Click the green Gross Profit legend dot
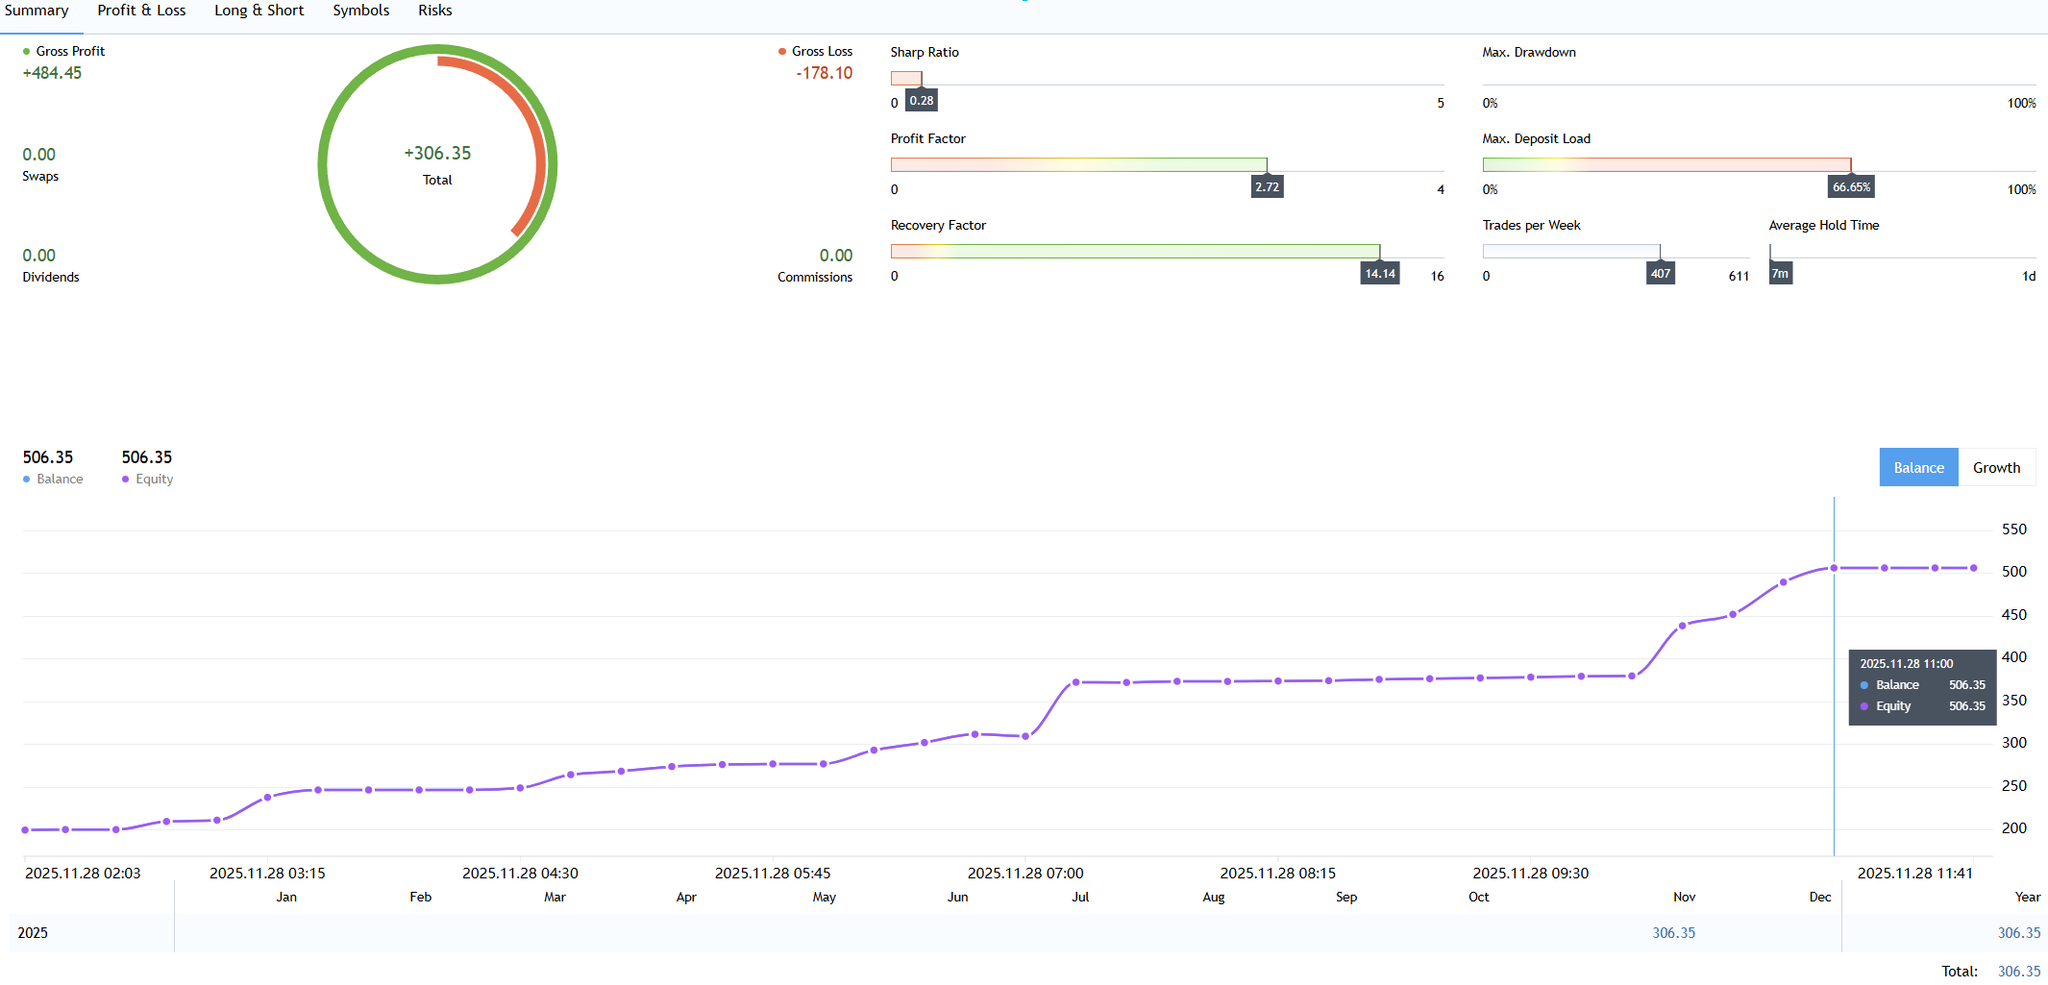The image size is (2048, 985). click(x=27, y=52)
